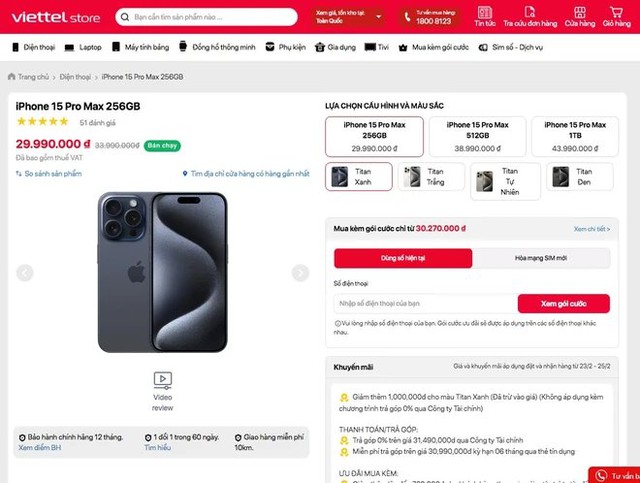Click the Cửa hàng store locator icon
640x483 pixels.
point(579,15)
